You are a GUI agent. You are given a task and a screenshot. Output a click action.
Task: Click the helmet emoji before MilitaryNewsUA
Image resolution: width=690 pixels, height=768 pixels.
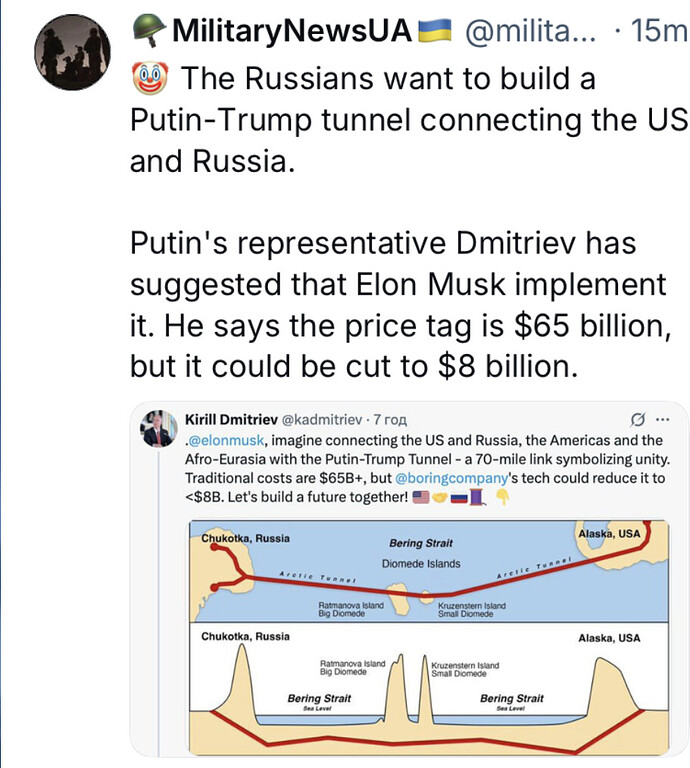coord(148,32)
